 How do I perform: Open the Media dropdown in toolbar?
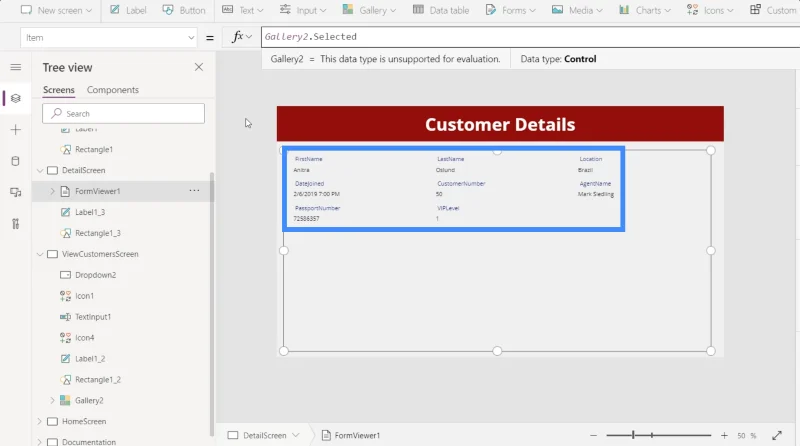[x=577, y=10]
